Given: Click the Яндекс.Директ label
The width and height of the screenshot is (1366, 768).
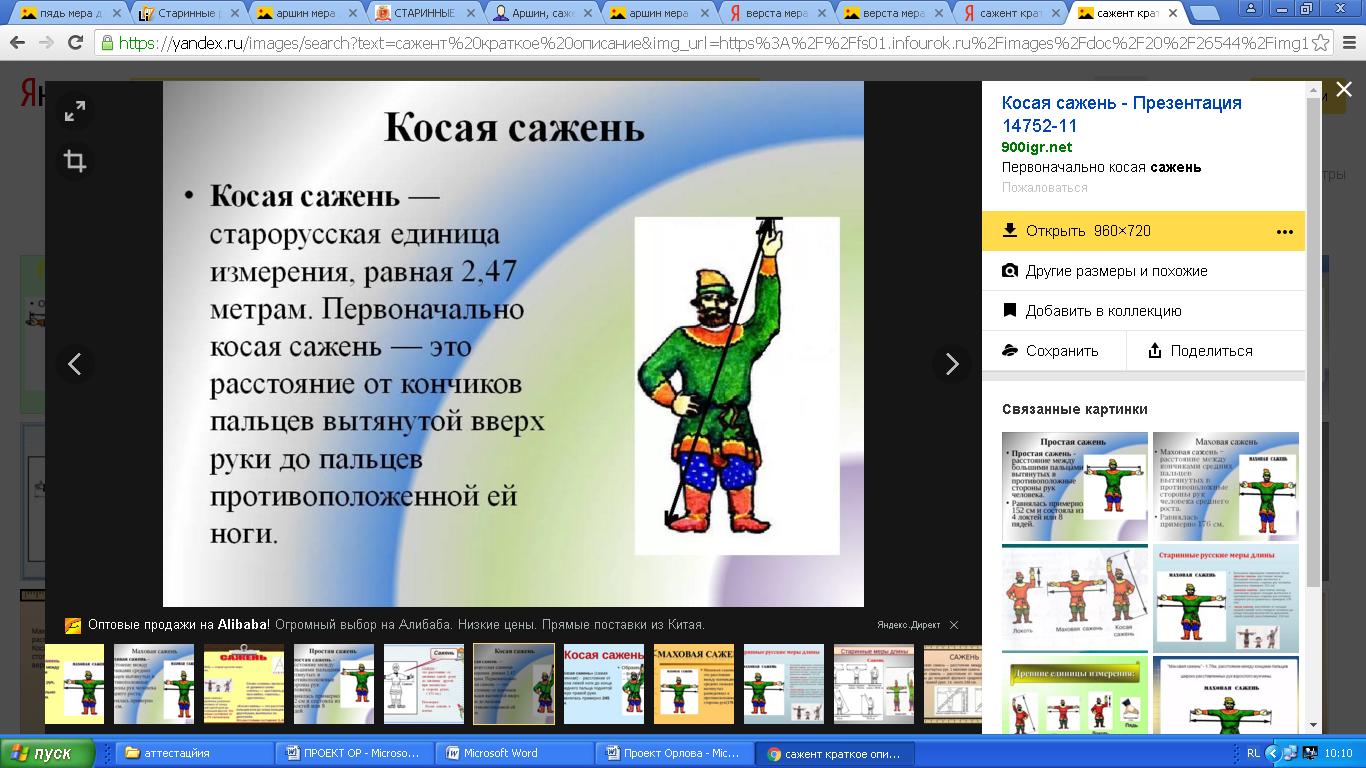Looking at the screenshot, I should click(x=908, y=625).
